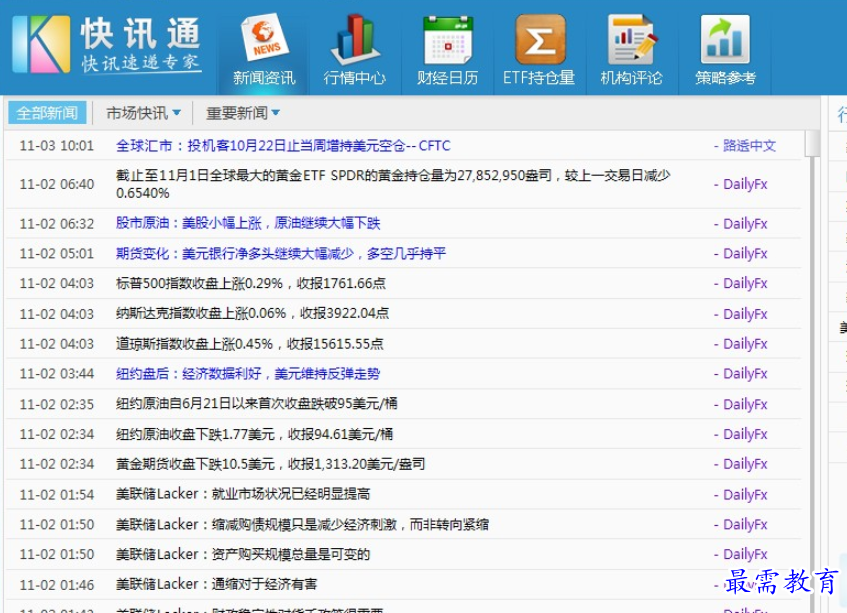
Task: Open 纽约原油收盘跌破95美元 news row
Action: click(x=258, y=404)
